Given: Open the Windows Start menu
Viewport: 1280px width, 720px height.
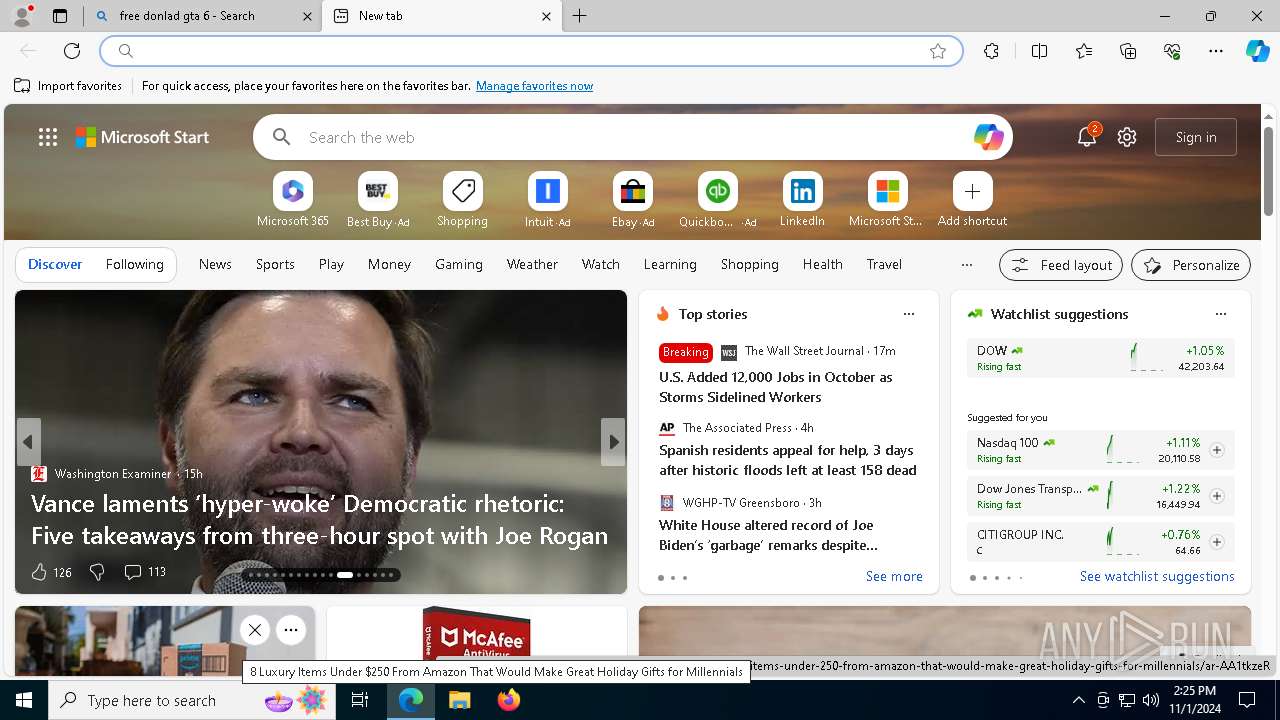Looking at the screenshot, I should click(24, 700).
